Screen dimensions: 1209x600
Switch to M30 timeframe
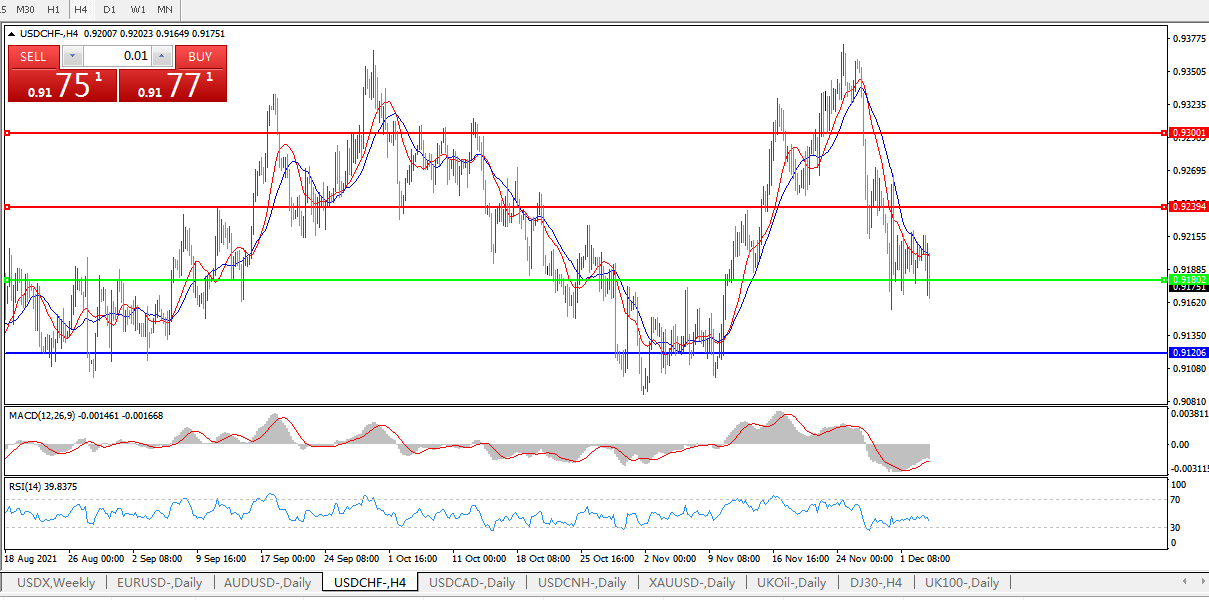[x=25, y=9]
